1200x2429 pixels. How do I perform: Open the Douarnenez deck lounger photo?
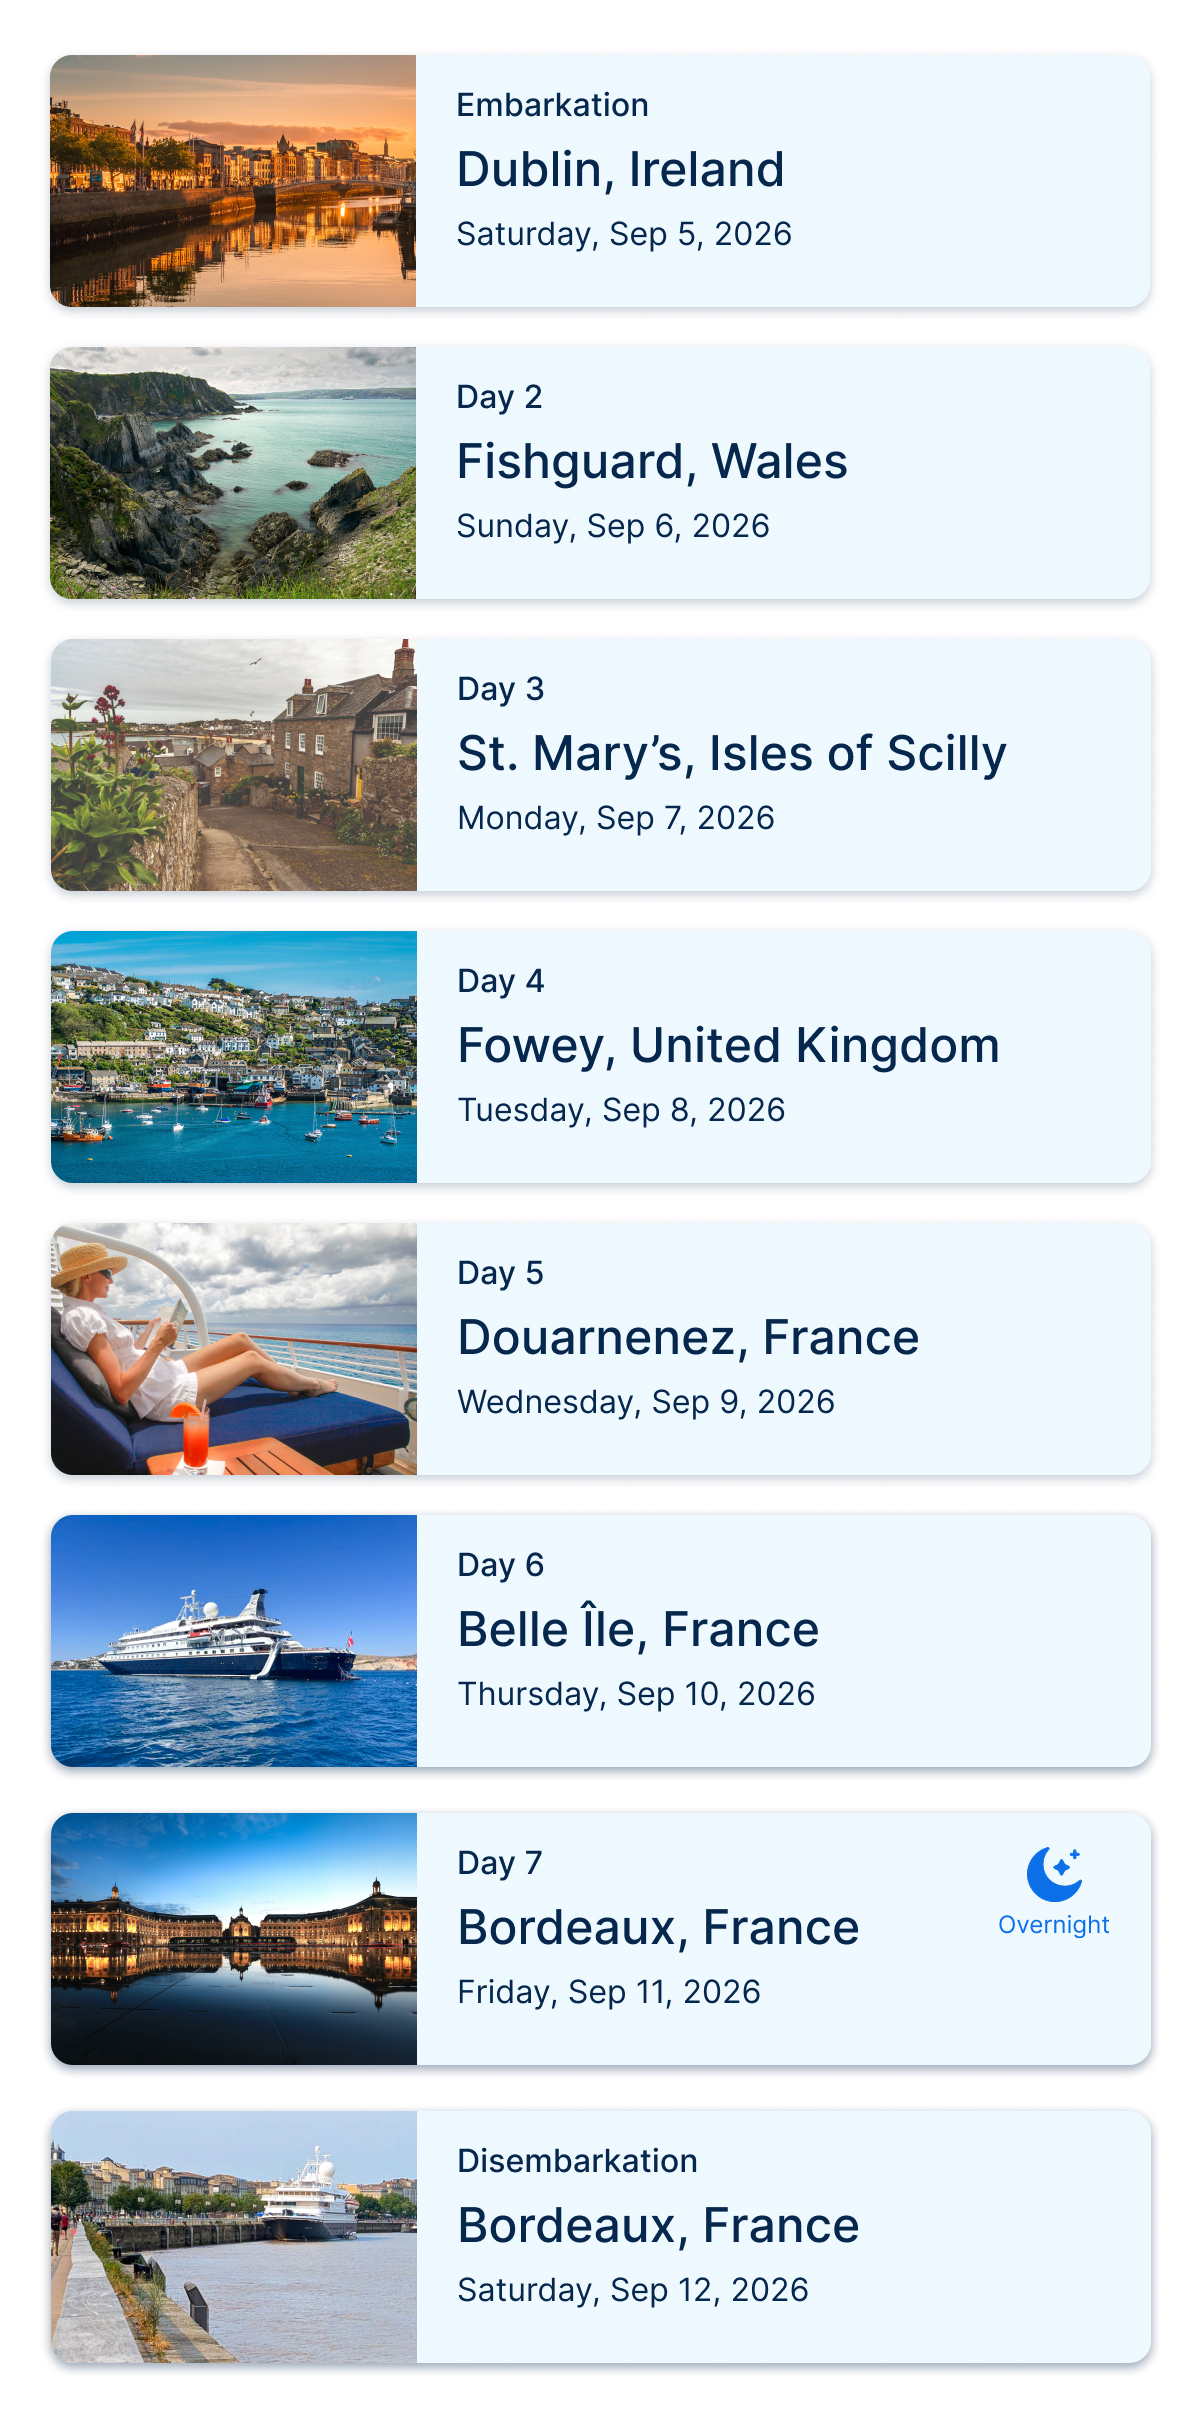click(234, 1349)
